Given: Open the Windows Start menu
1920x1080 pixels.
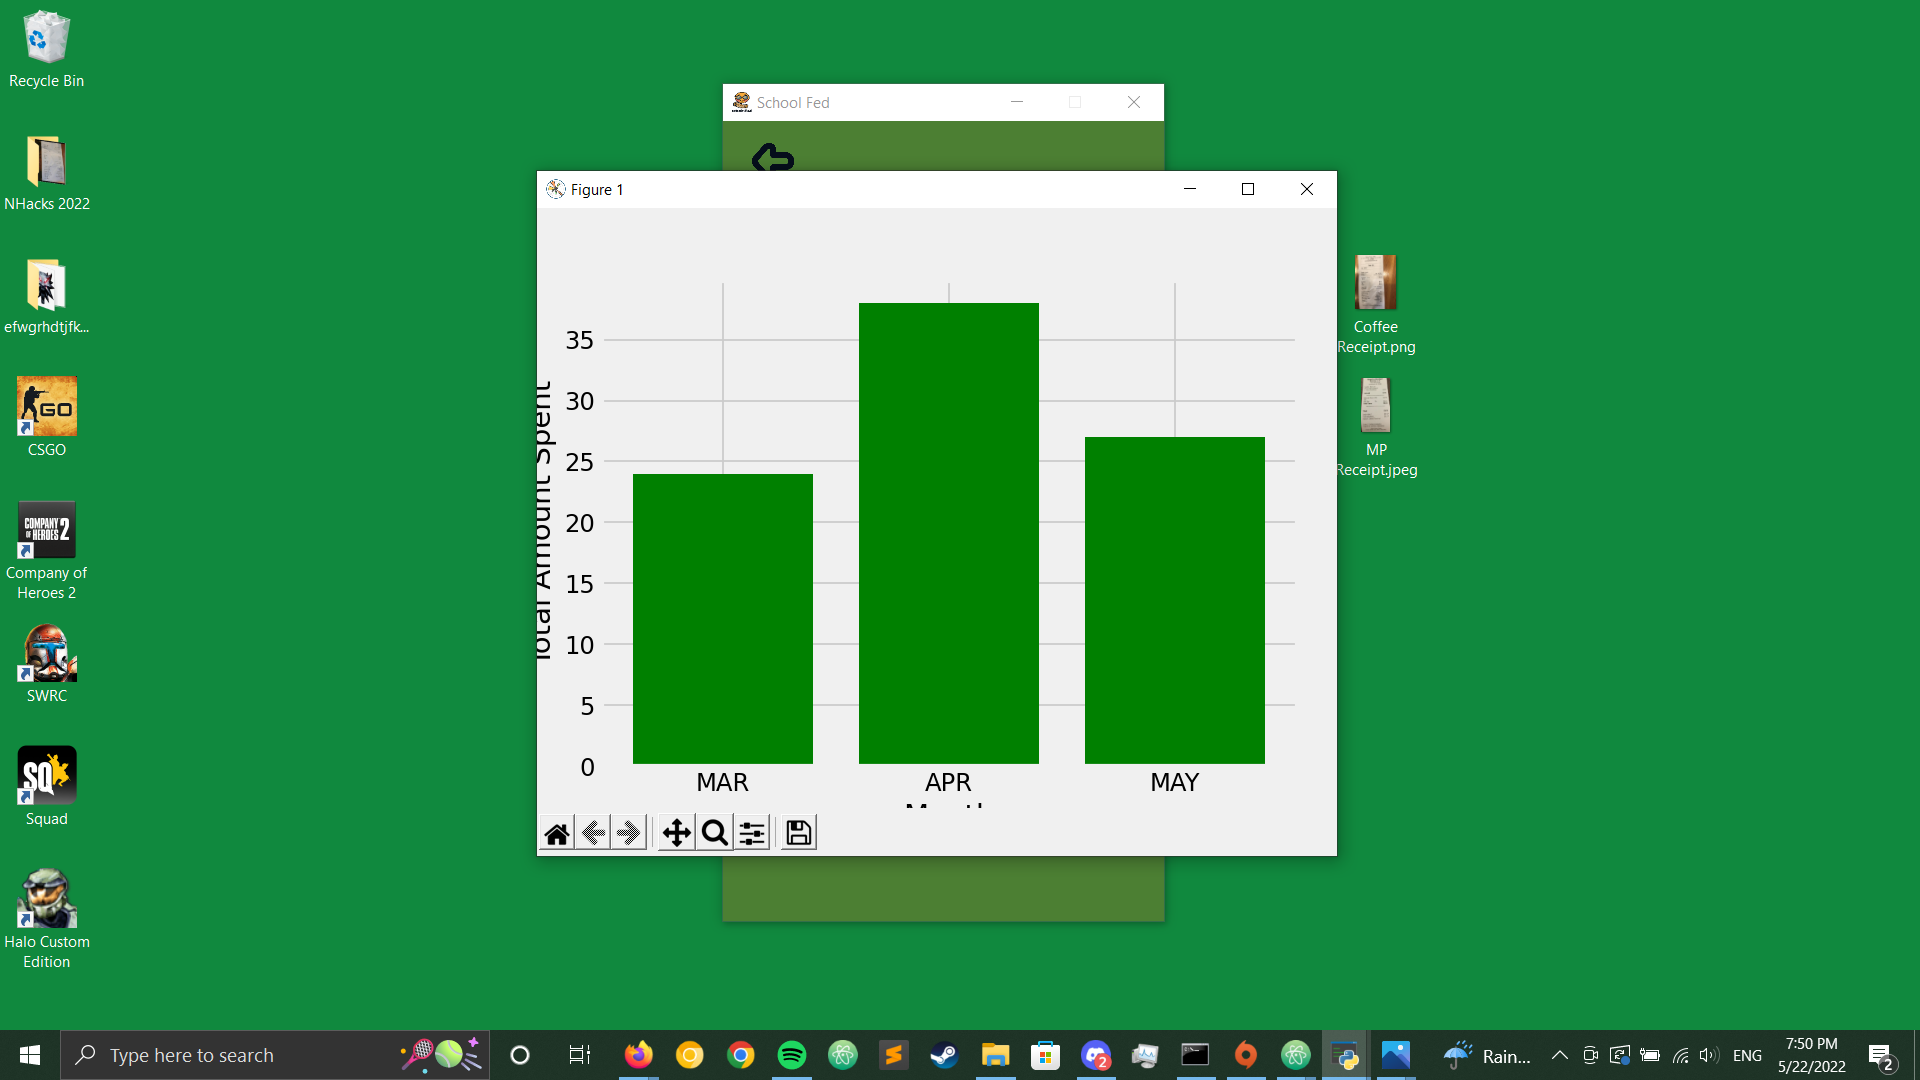Looking at the screenshot, I should [x=30, y=1055].
